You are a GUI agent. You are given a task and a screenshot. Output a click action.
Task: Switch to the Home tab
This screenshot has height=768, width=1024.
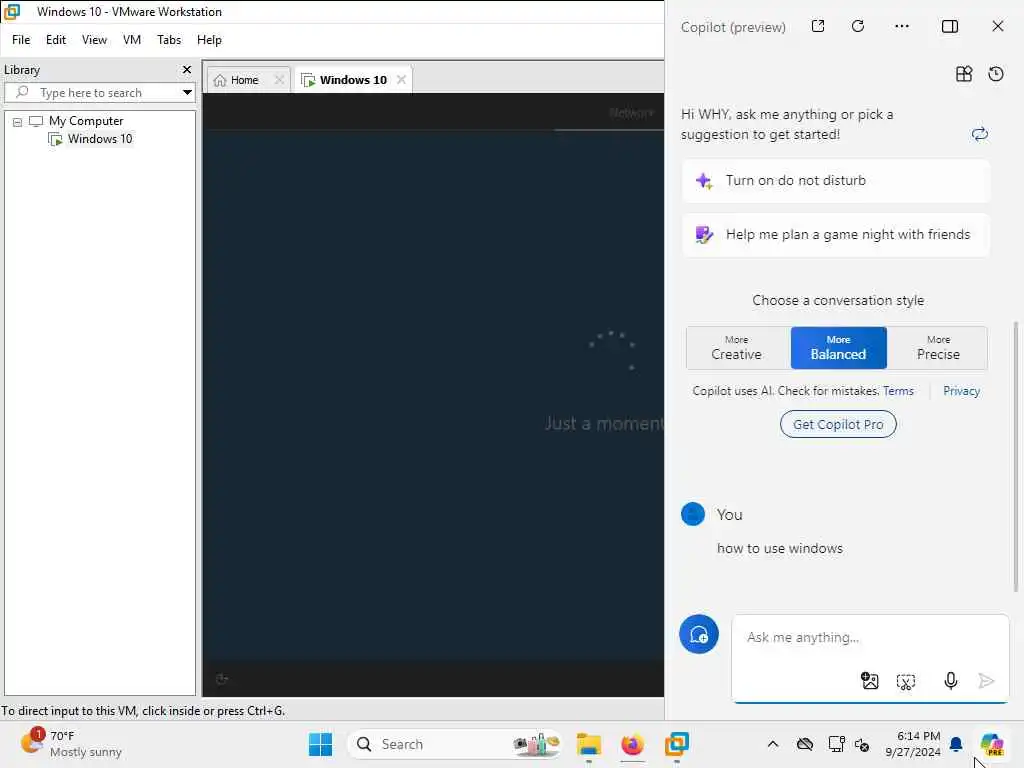tap(244, 80)
